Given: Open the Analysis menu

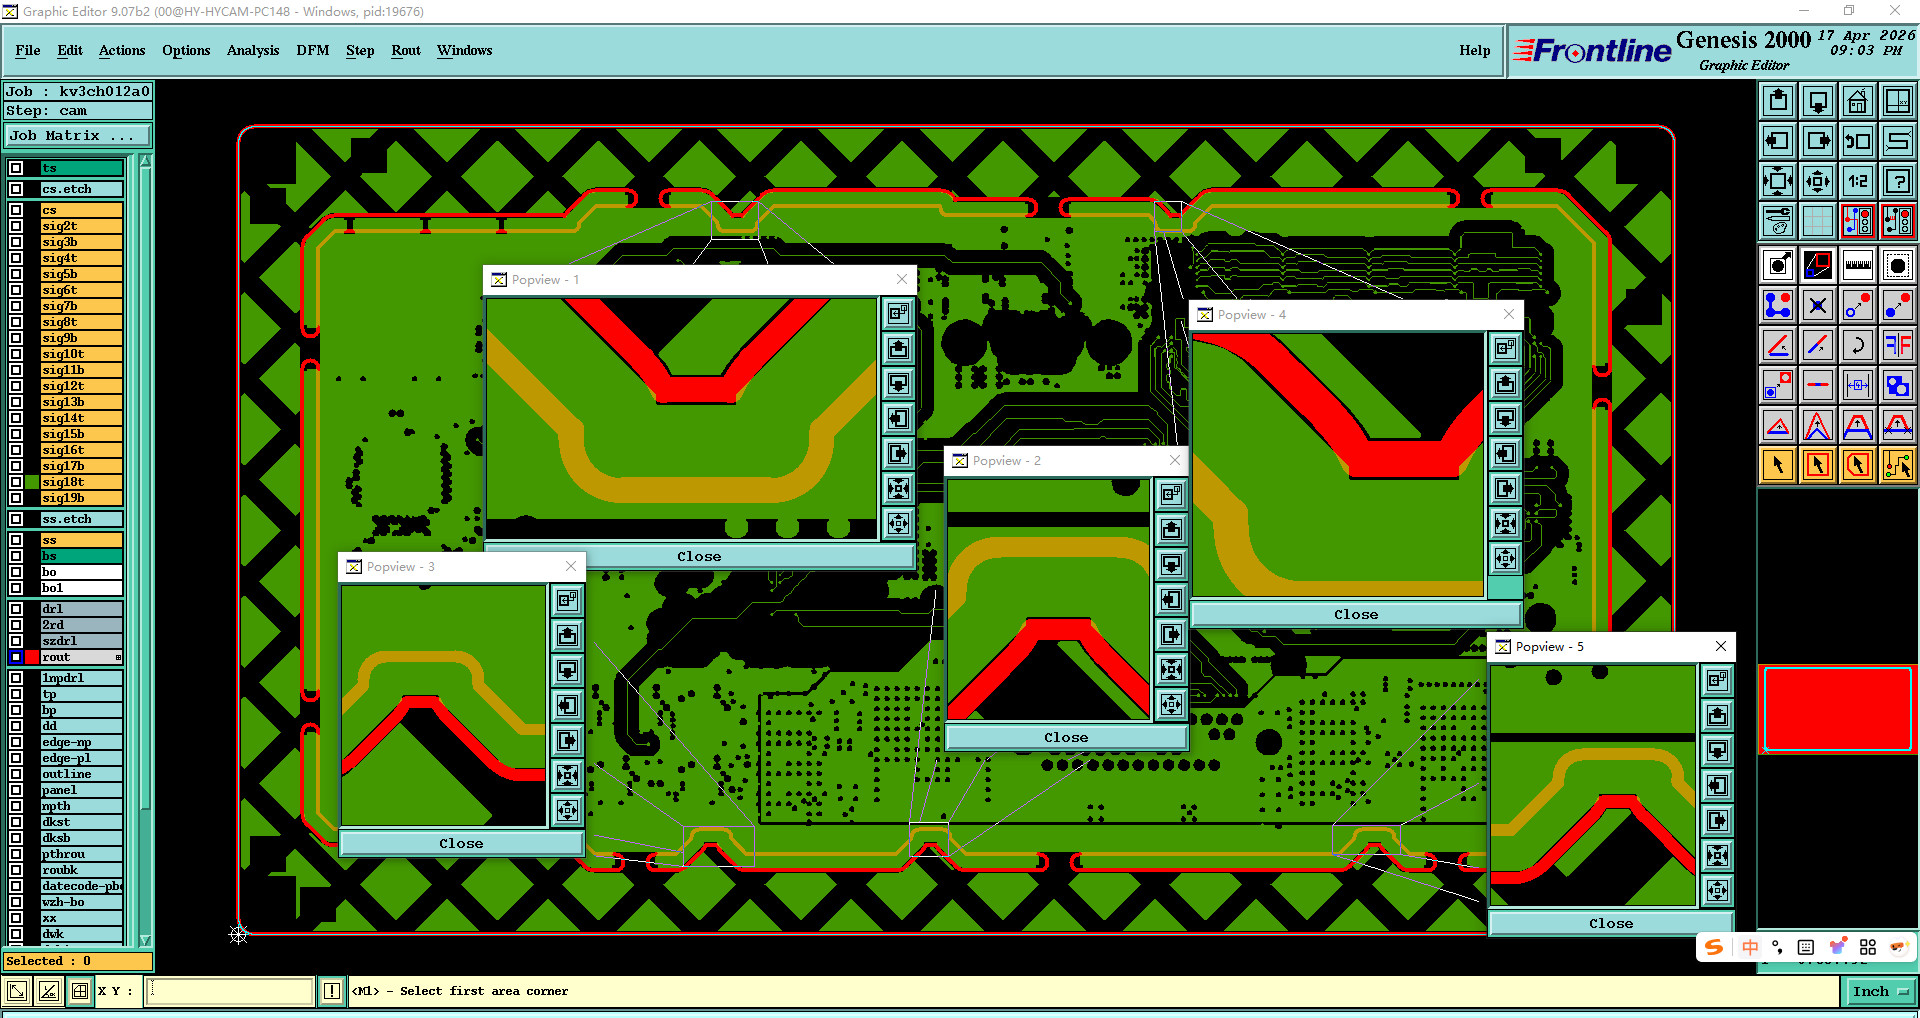Looking at the screenshot, I should [253, 50].
